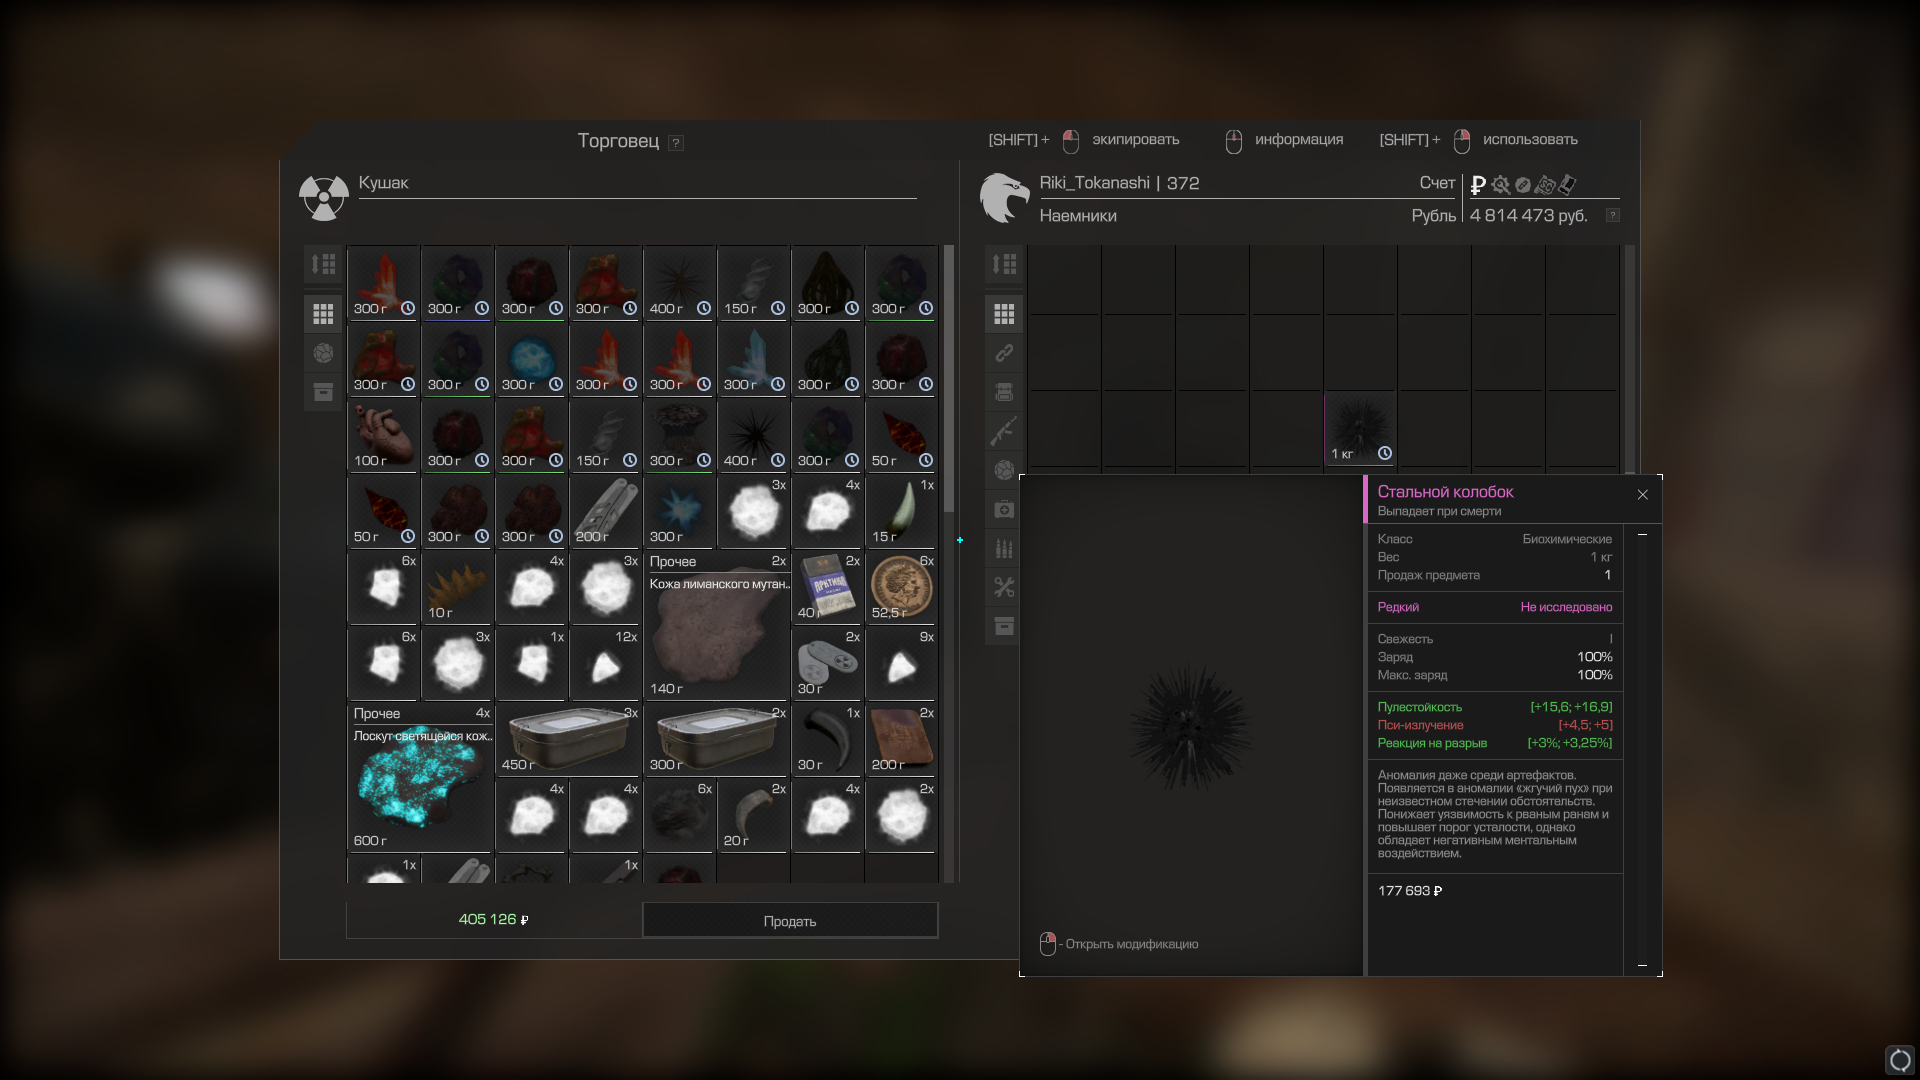Click the tooltip scroll-down arrow
The width and height of the screenshot is (1920, 1080).
click(x=1642, y=965)
